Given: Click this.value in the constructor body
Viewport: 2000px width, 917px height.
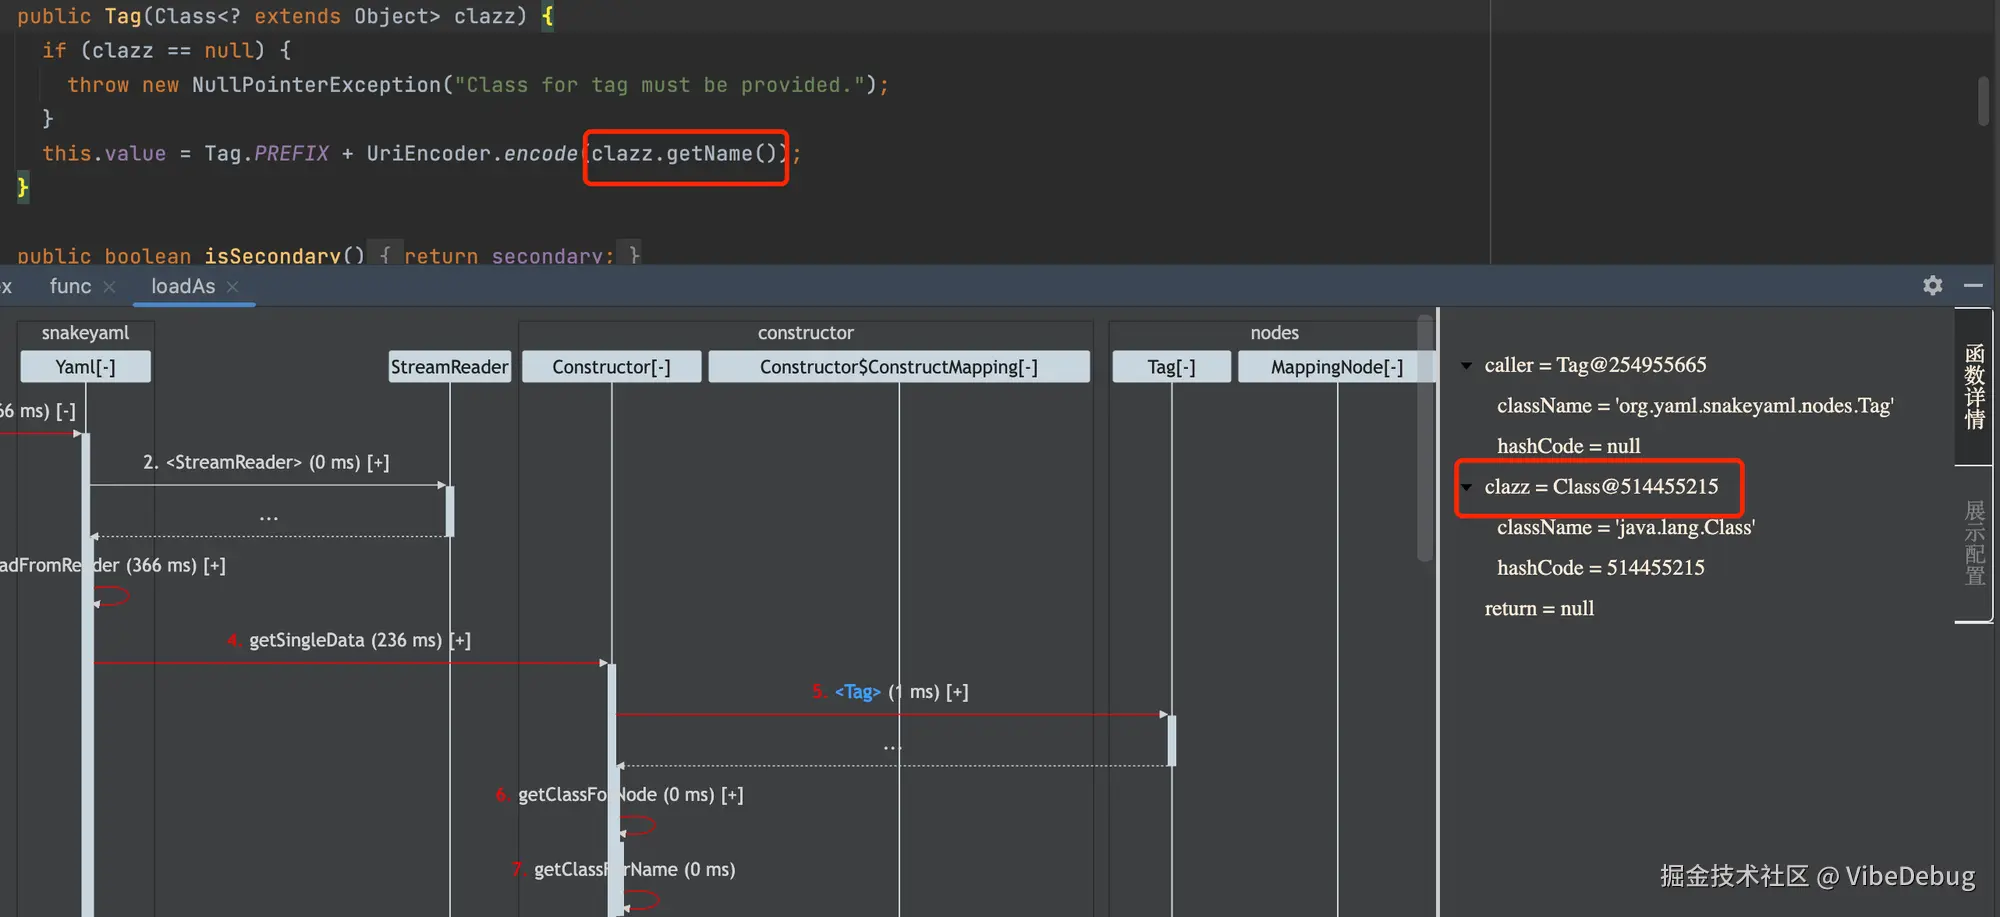Looking at the screenshot, I should (104, 154).
